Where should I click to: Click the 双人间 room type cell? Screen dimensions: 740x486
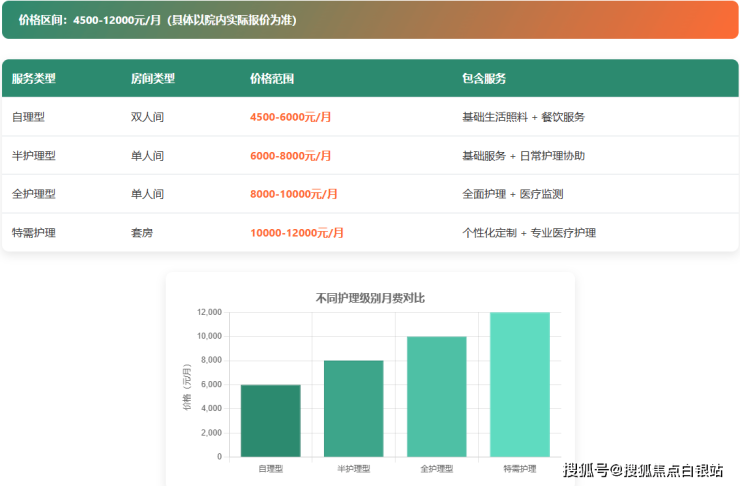tap(147, 117)
